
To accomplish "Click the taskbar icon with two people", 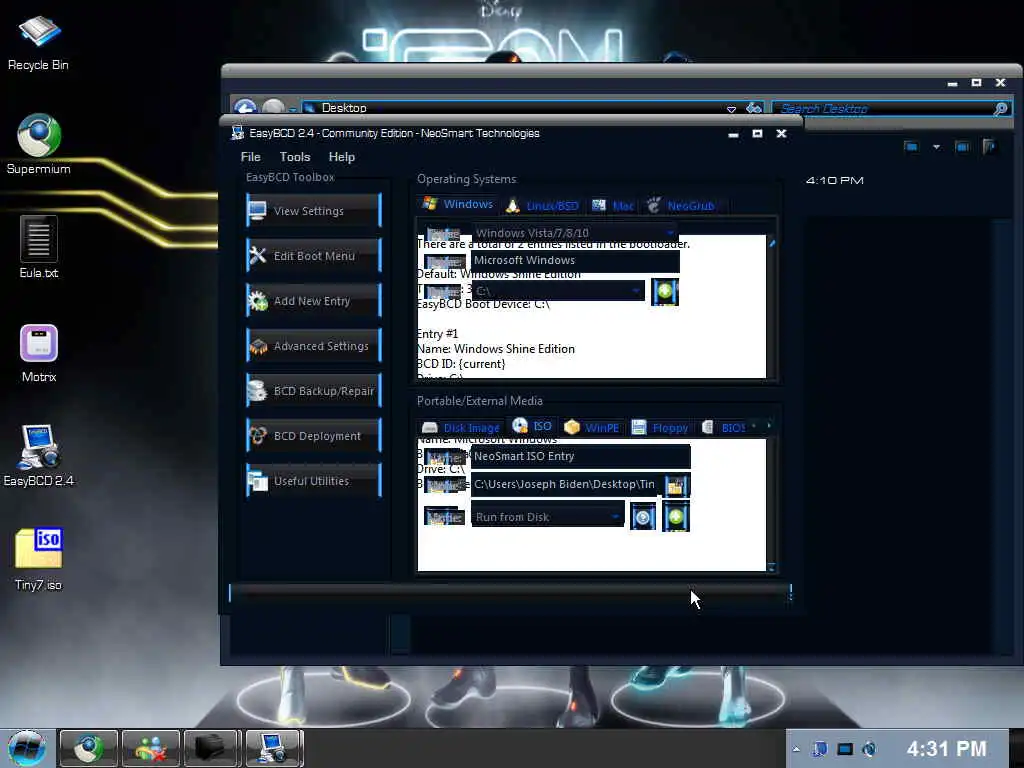I will click(x=150, y=748).
